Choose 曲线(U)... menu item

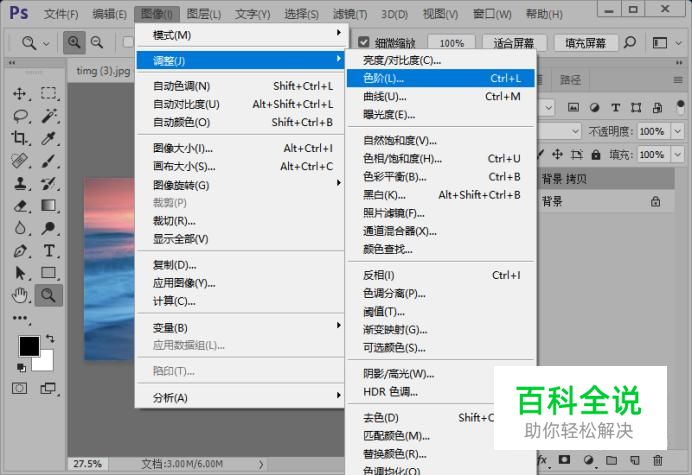[441, 96]
